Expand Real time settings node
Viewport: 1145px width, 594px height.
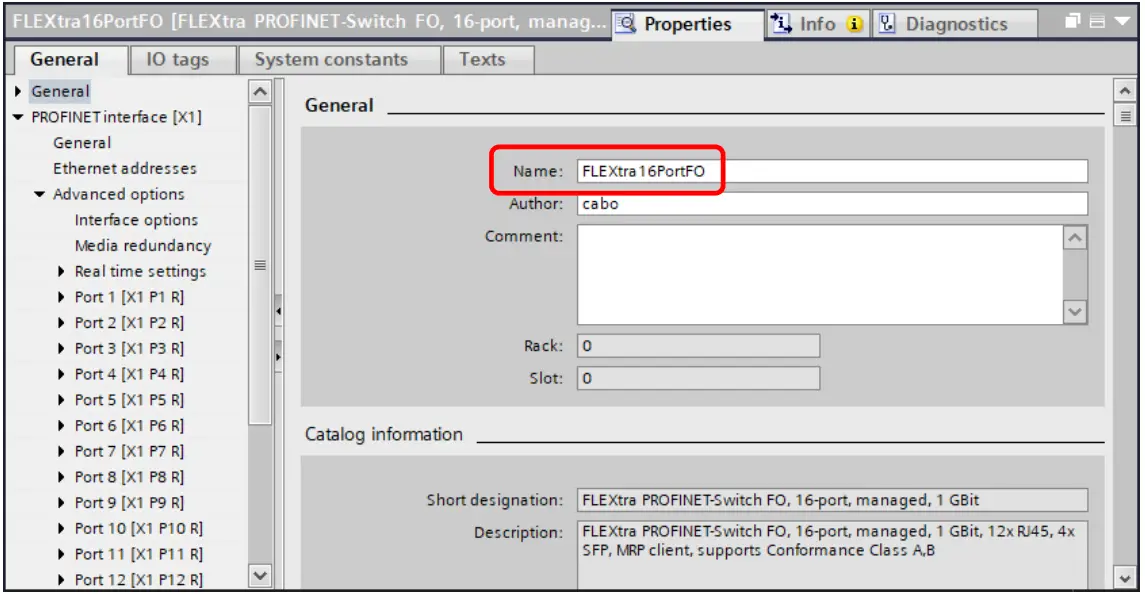tap(61, 271)
